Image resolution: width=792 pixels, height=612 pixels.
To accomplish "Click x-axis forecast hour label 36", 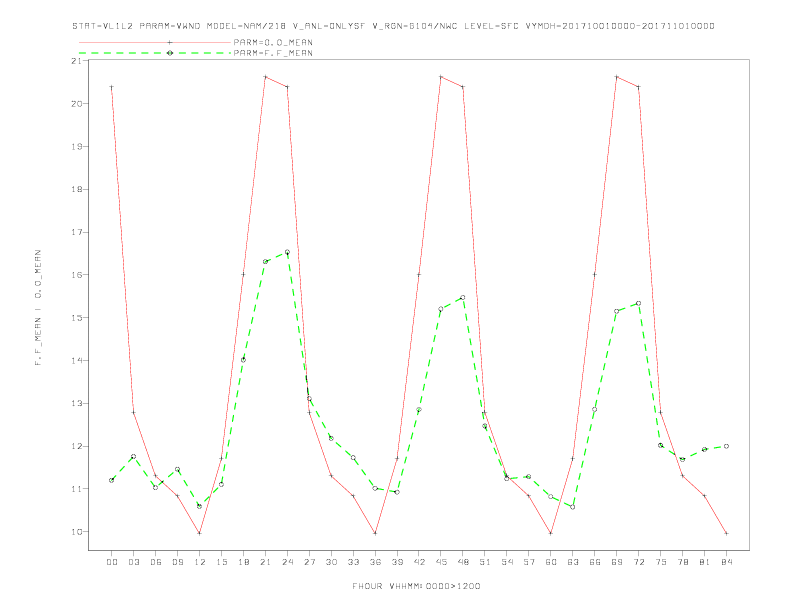I will coord(375,562).
